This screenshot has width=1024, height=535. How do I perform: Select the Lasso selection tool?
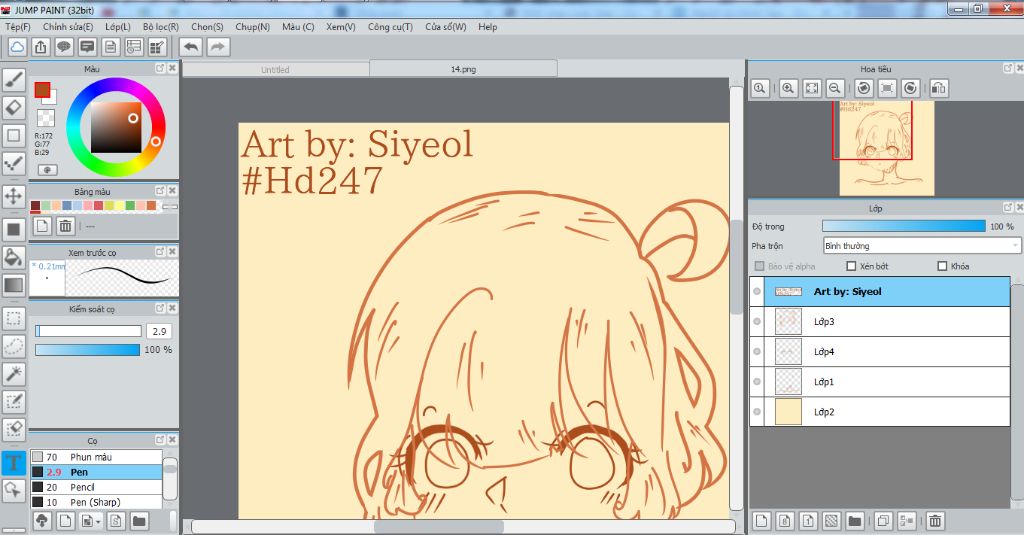[14, 346]
